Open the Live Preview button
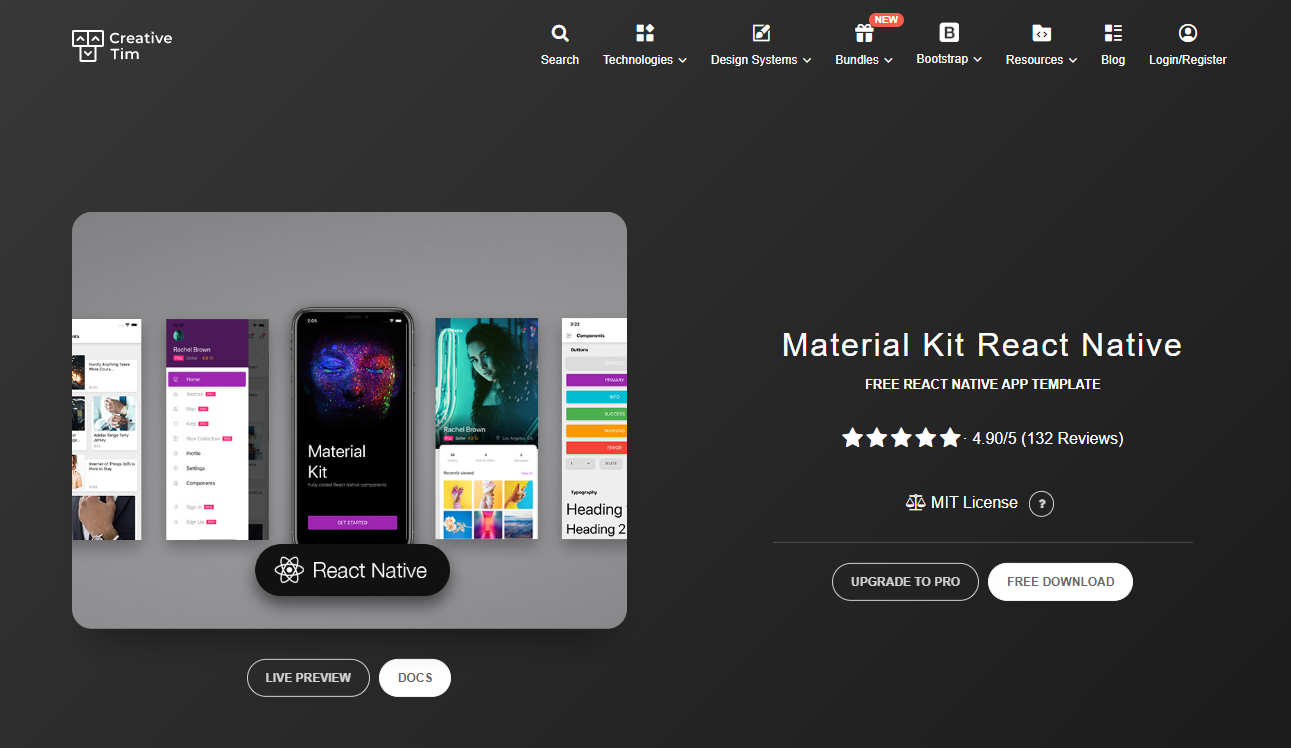1291x748 pixels. point(308,678)
